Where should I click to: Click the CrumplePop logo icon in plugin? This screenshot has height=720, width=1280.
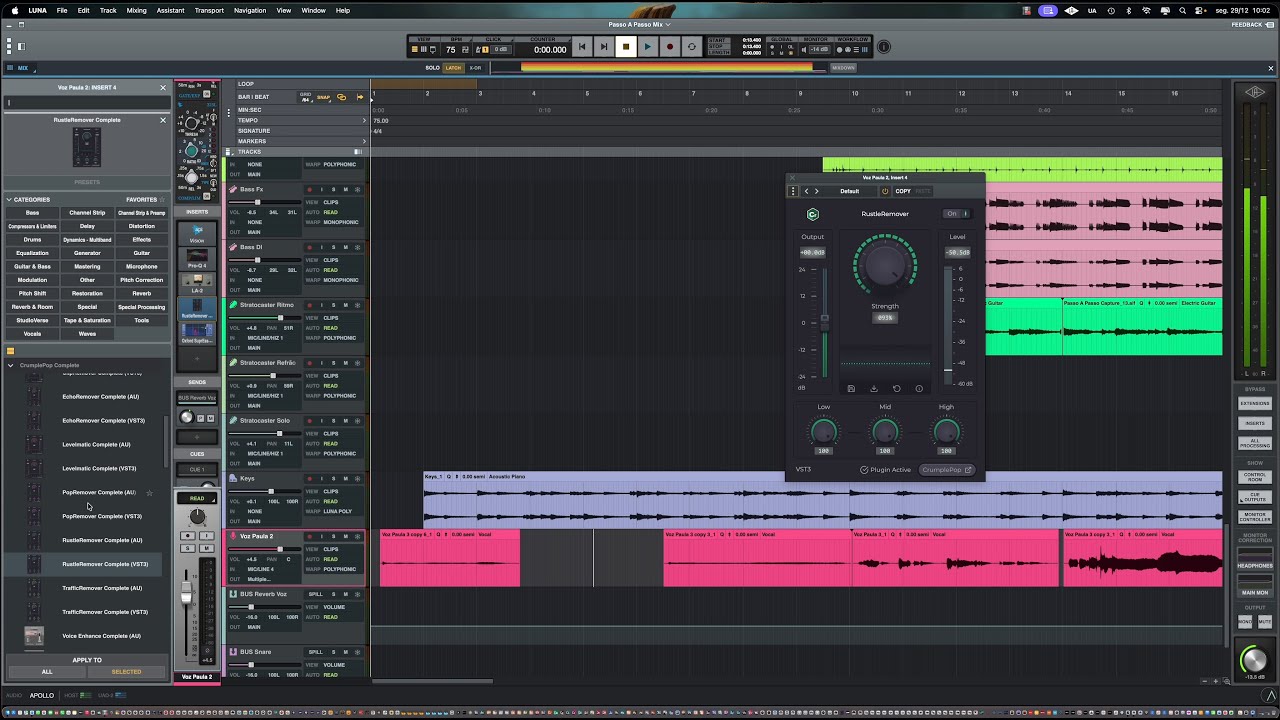[812, 214]
